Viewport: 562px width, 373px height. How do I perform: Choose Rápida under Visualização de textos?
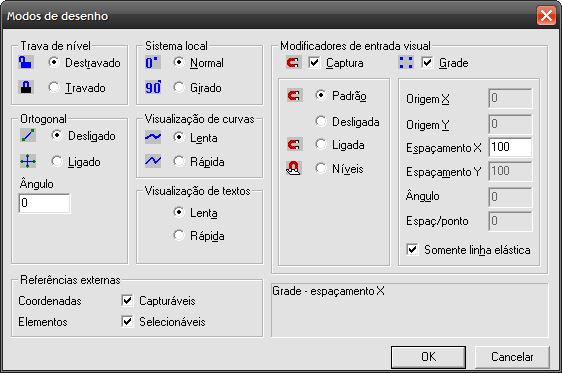(179, 235)
